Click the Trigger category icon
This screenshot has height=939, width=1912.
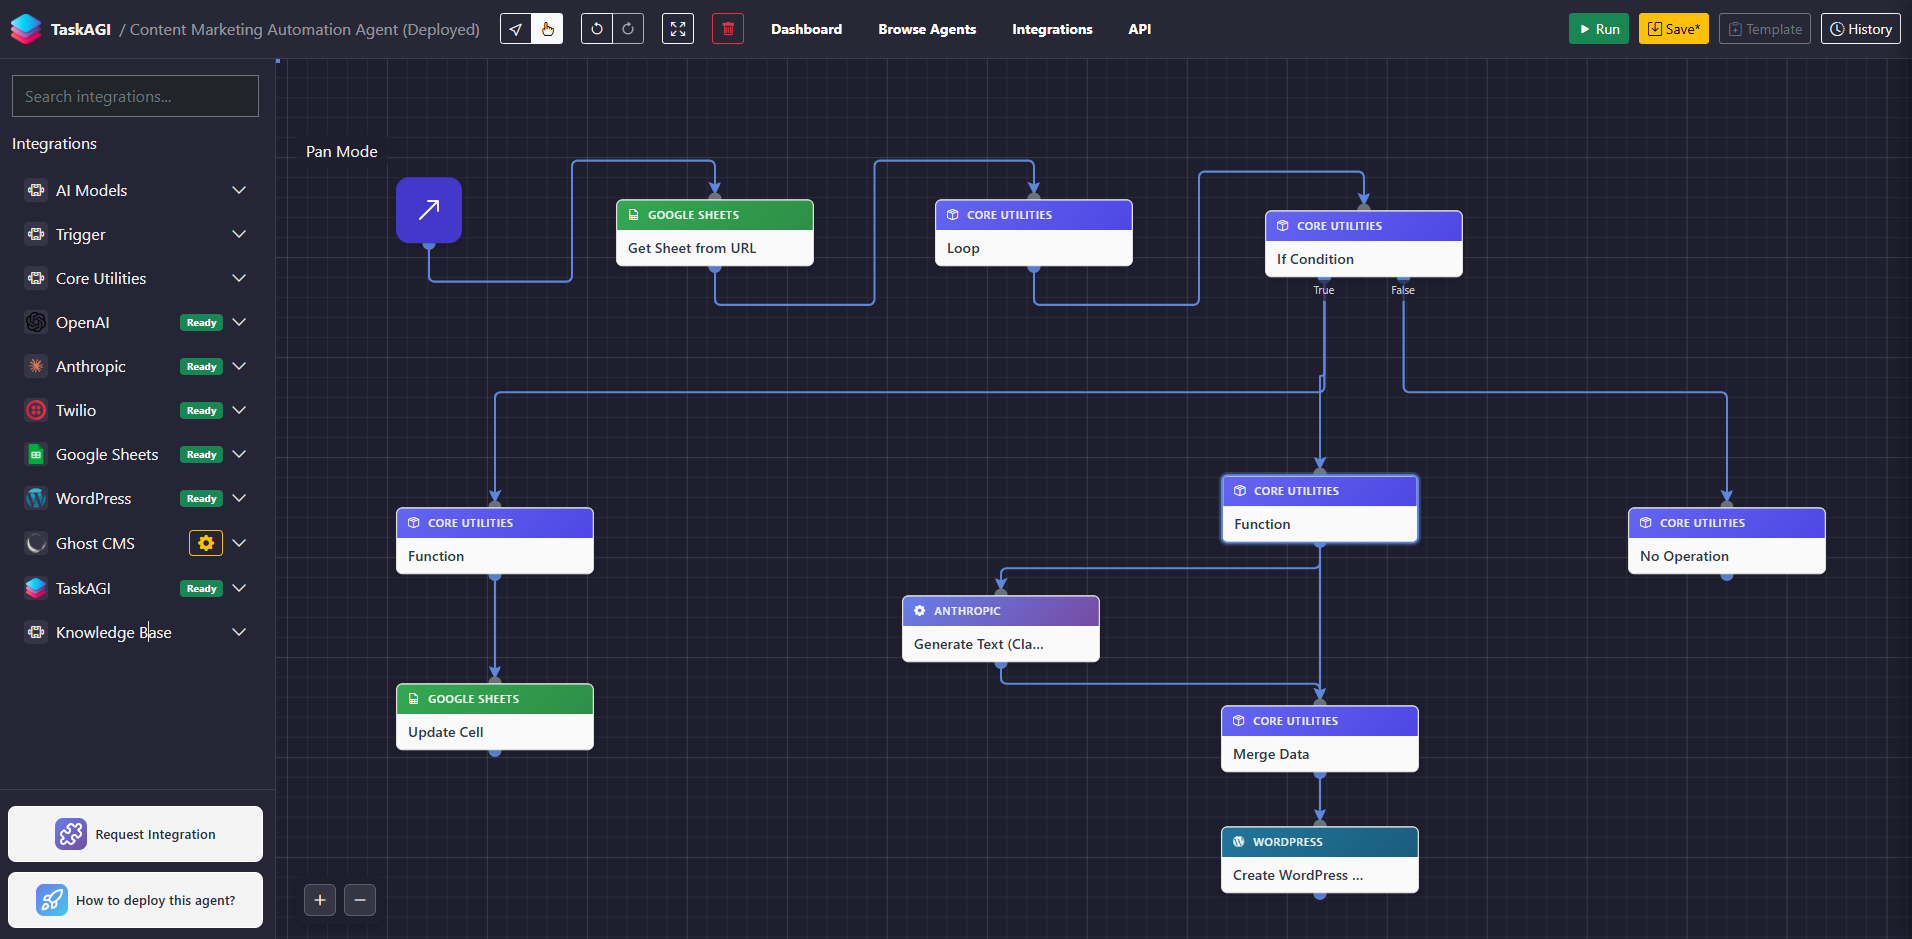click(x=36, y=234)
